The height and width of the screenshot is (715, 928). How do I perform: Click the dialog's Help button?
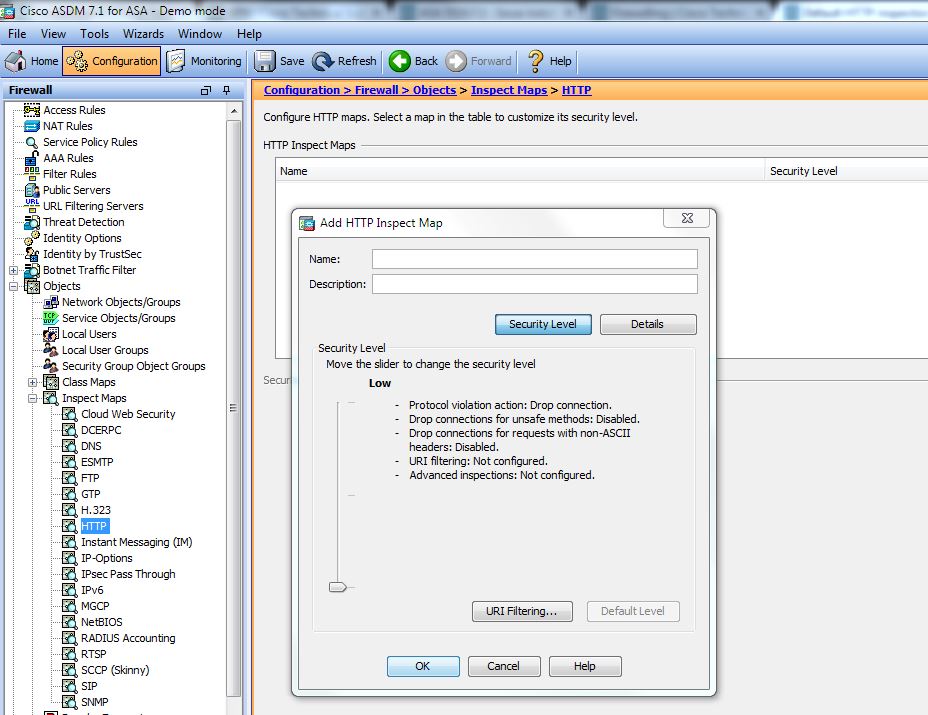coord(585,666)
